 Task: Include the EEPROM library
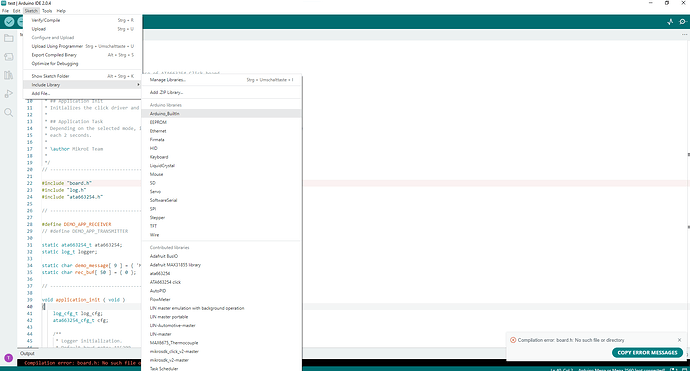click(222, 122)
